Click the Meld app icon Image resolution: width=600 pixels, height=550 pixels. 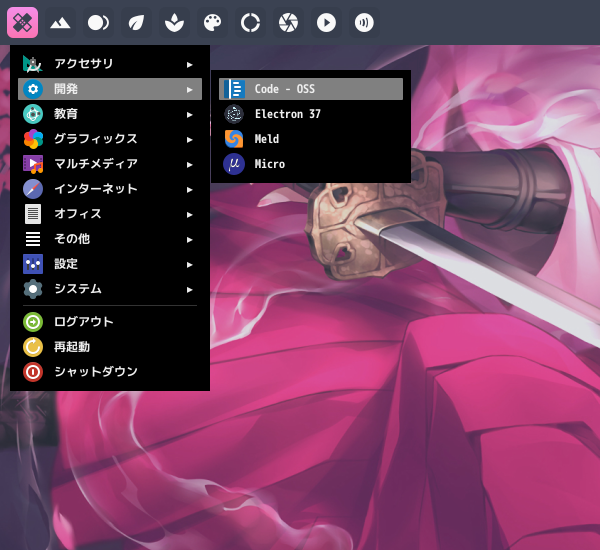tap(234, 139)
